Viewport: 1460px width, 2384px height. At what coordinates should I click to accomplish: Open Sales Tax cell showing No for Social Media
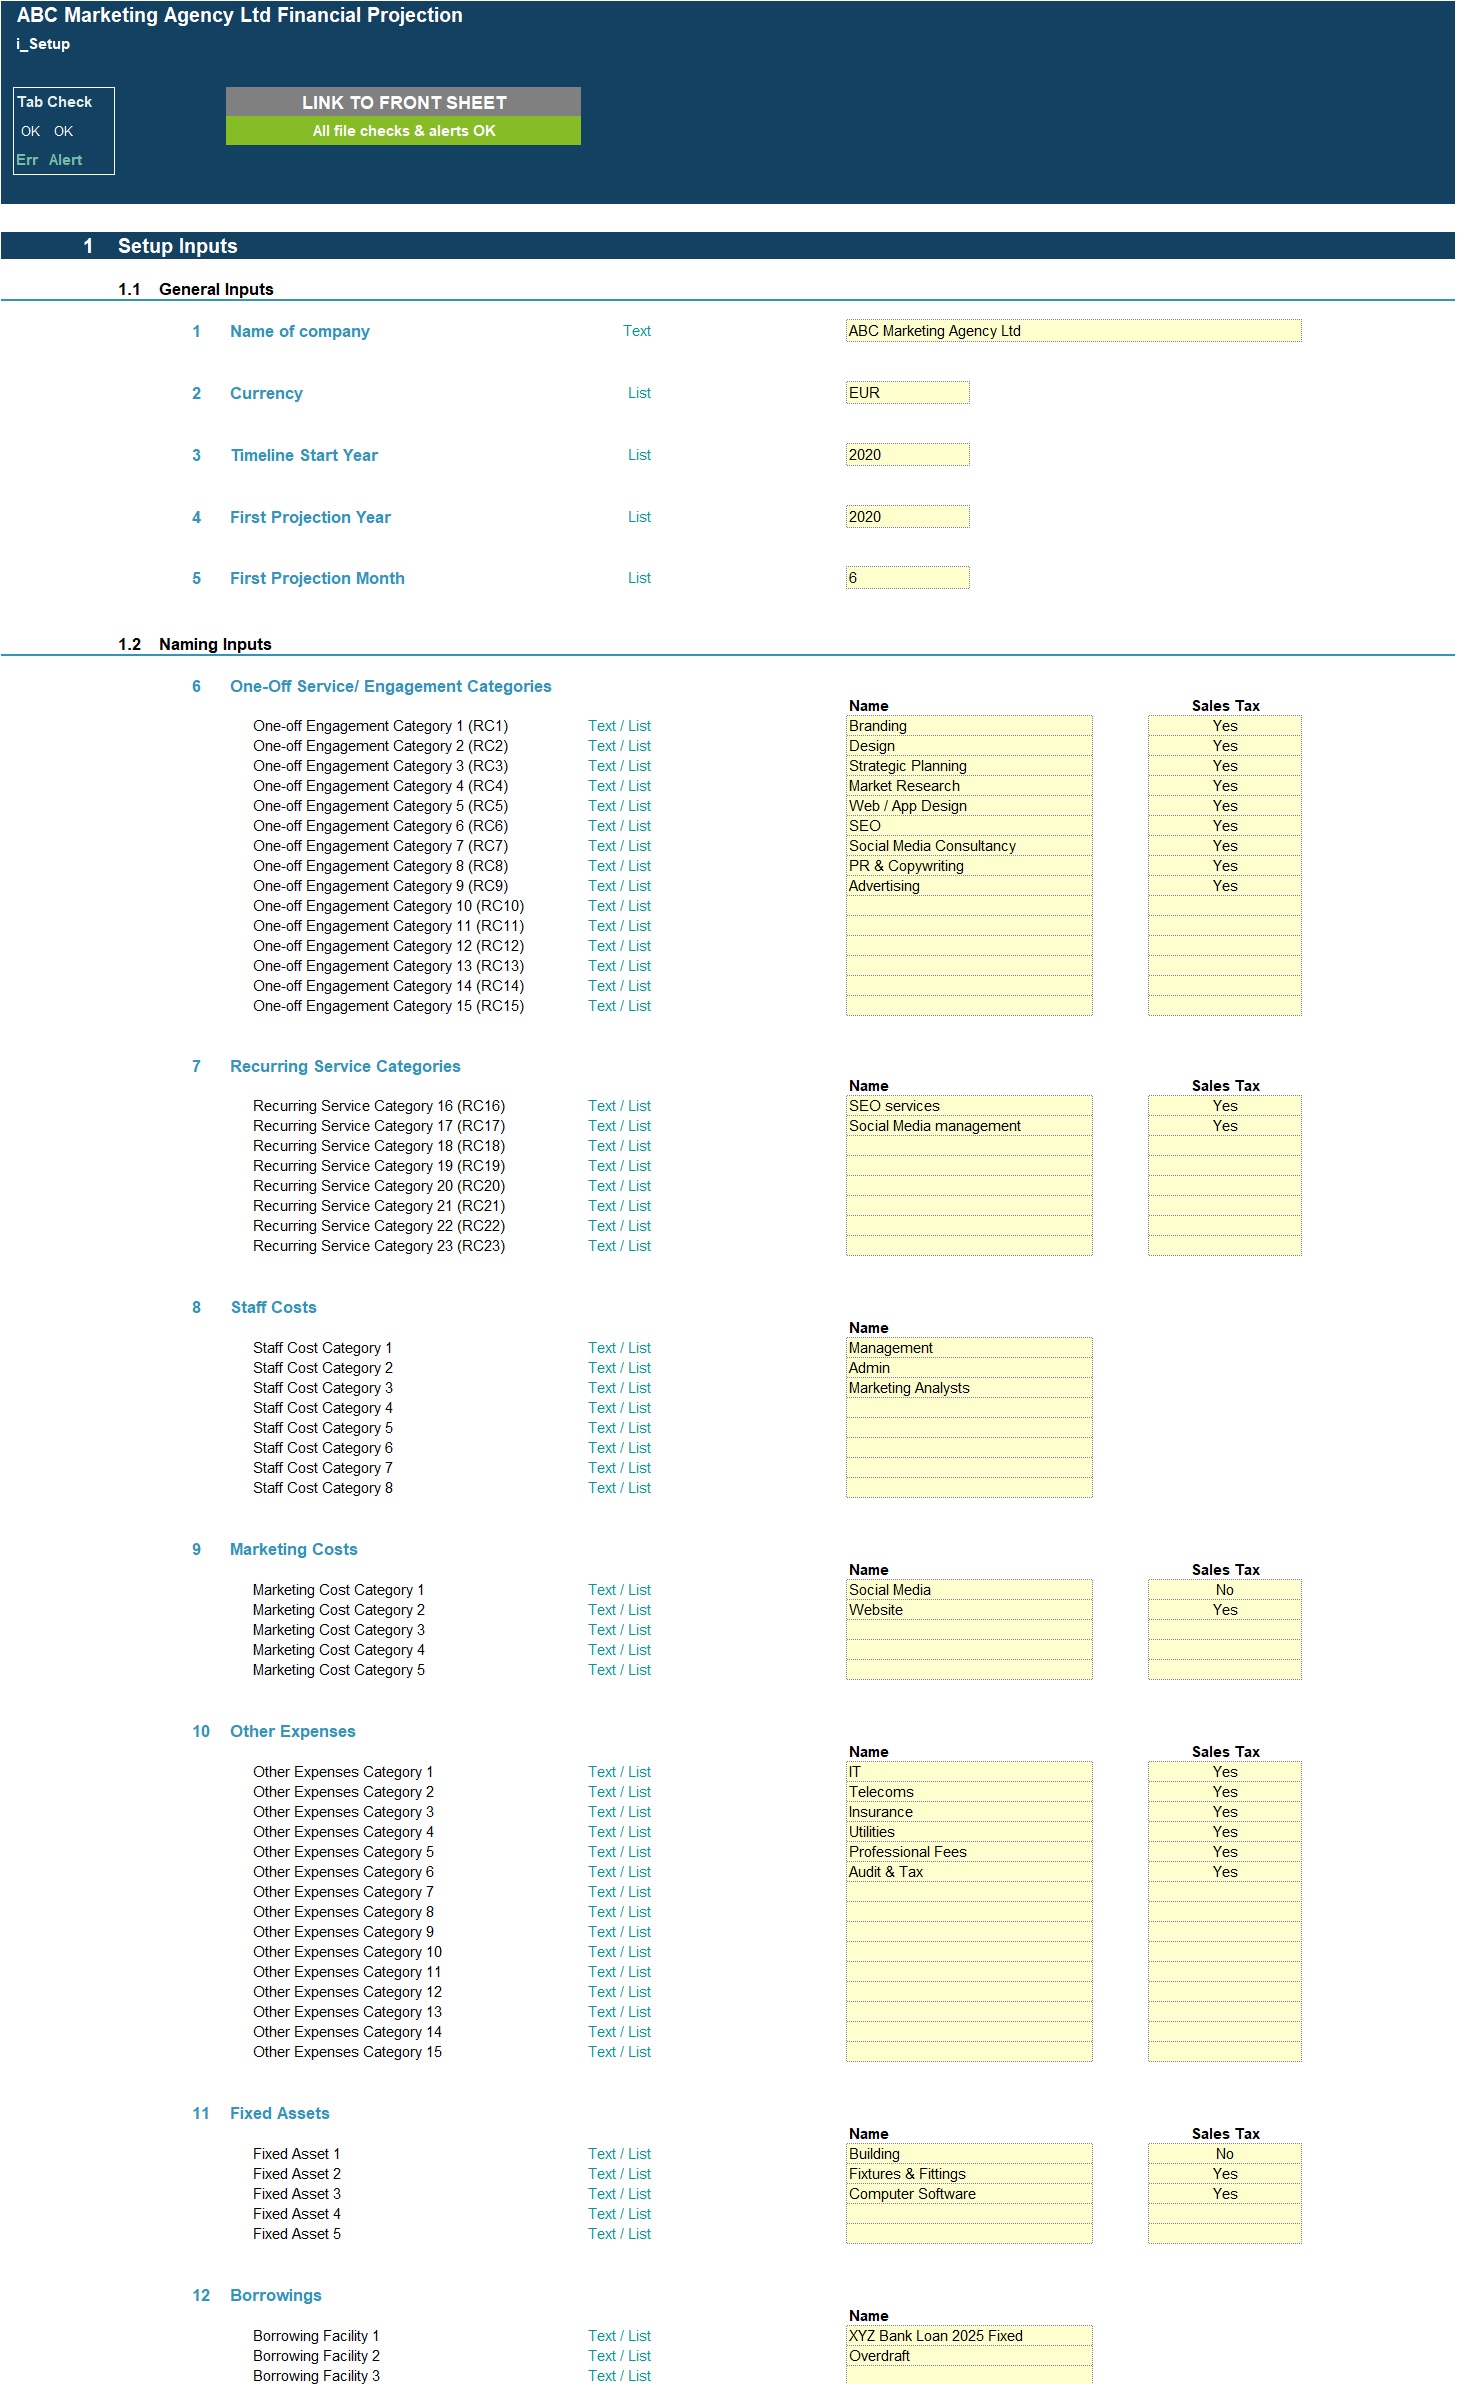1224,1590
